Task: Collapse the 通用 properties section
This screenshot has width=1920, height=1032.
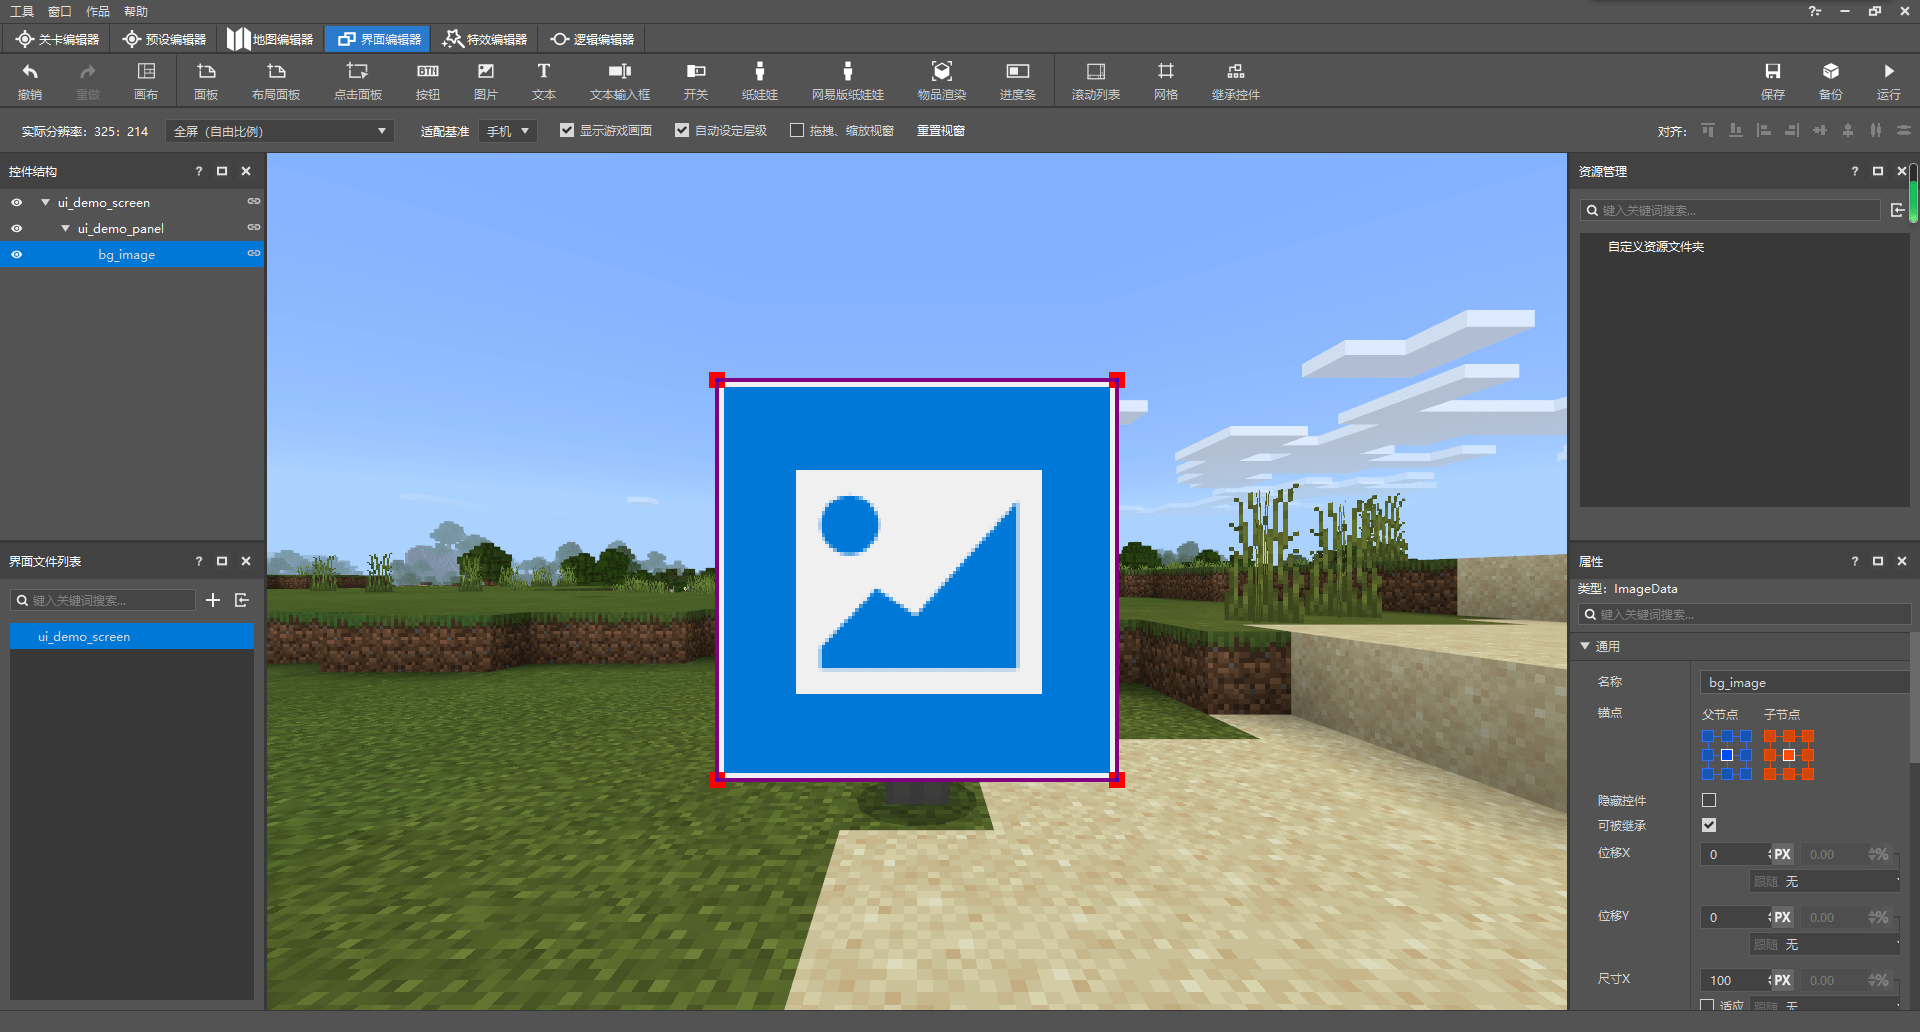Action: coord(1585,646)
